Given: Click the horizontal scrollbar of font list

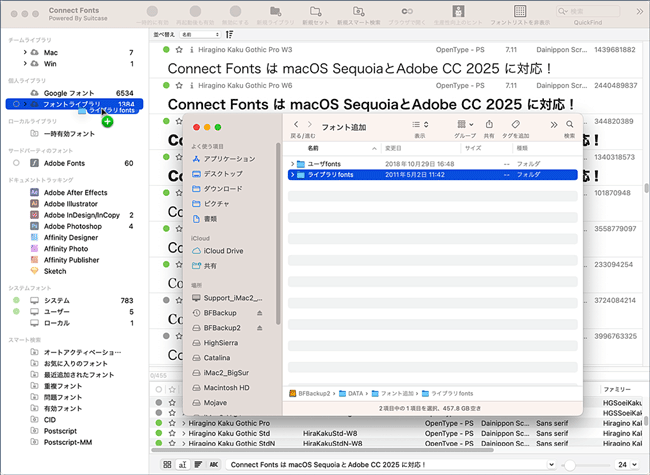Looking at the screenshot, I should pos(322,450).
